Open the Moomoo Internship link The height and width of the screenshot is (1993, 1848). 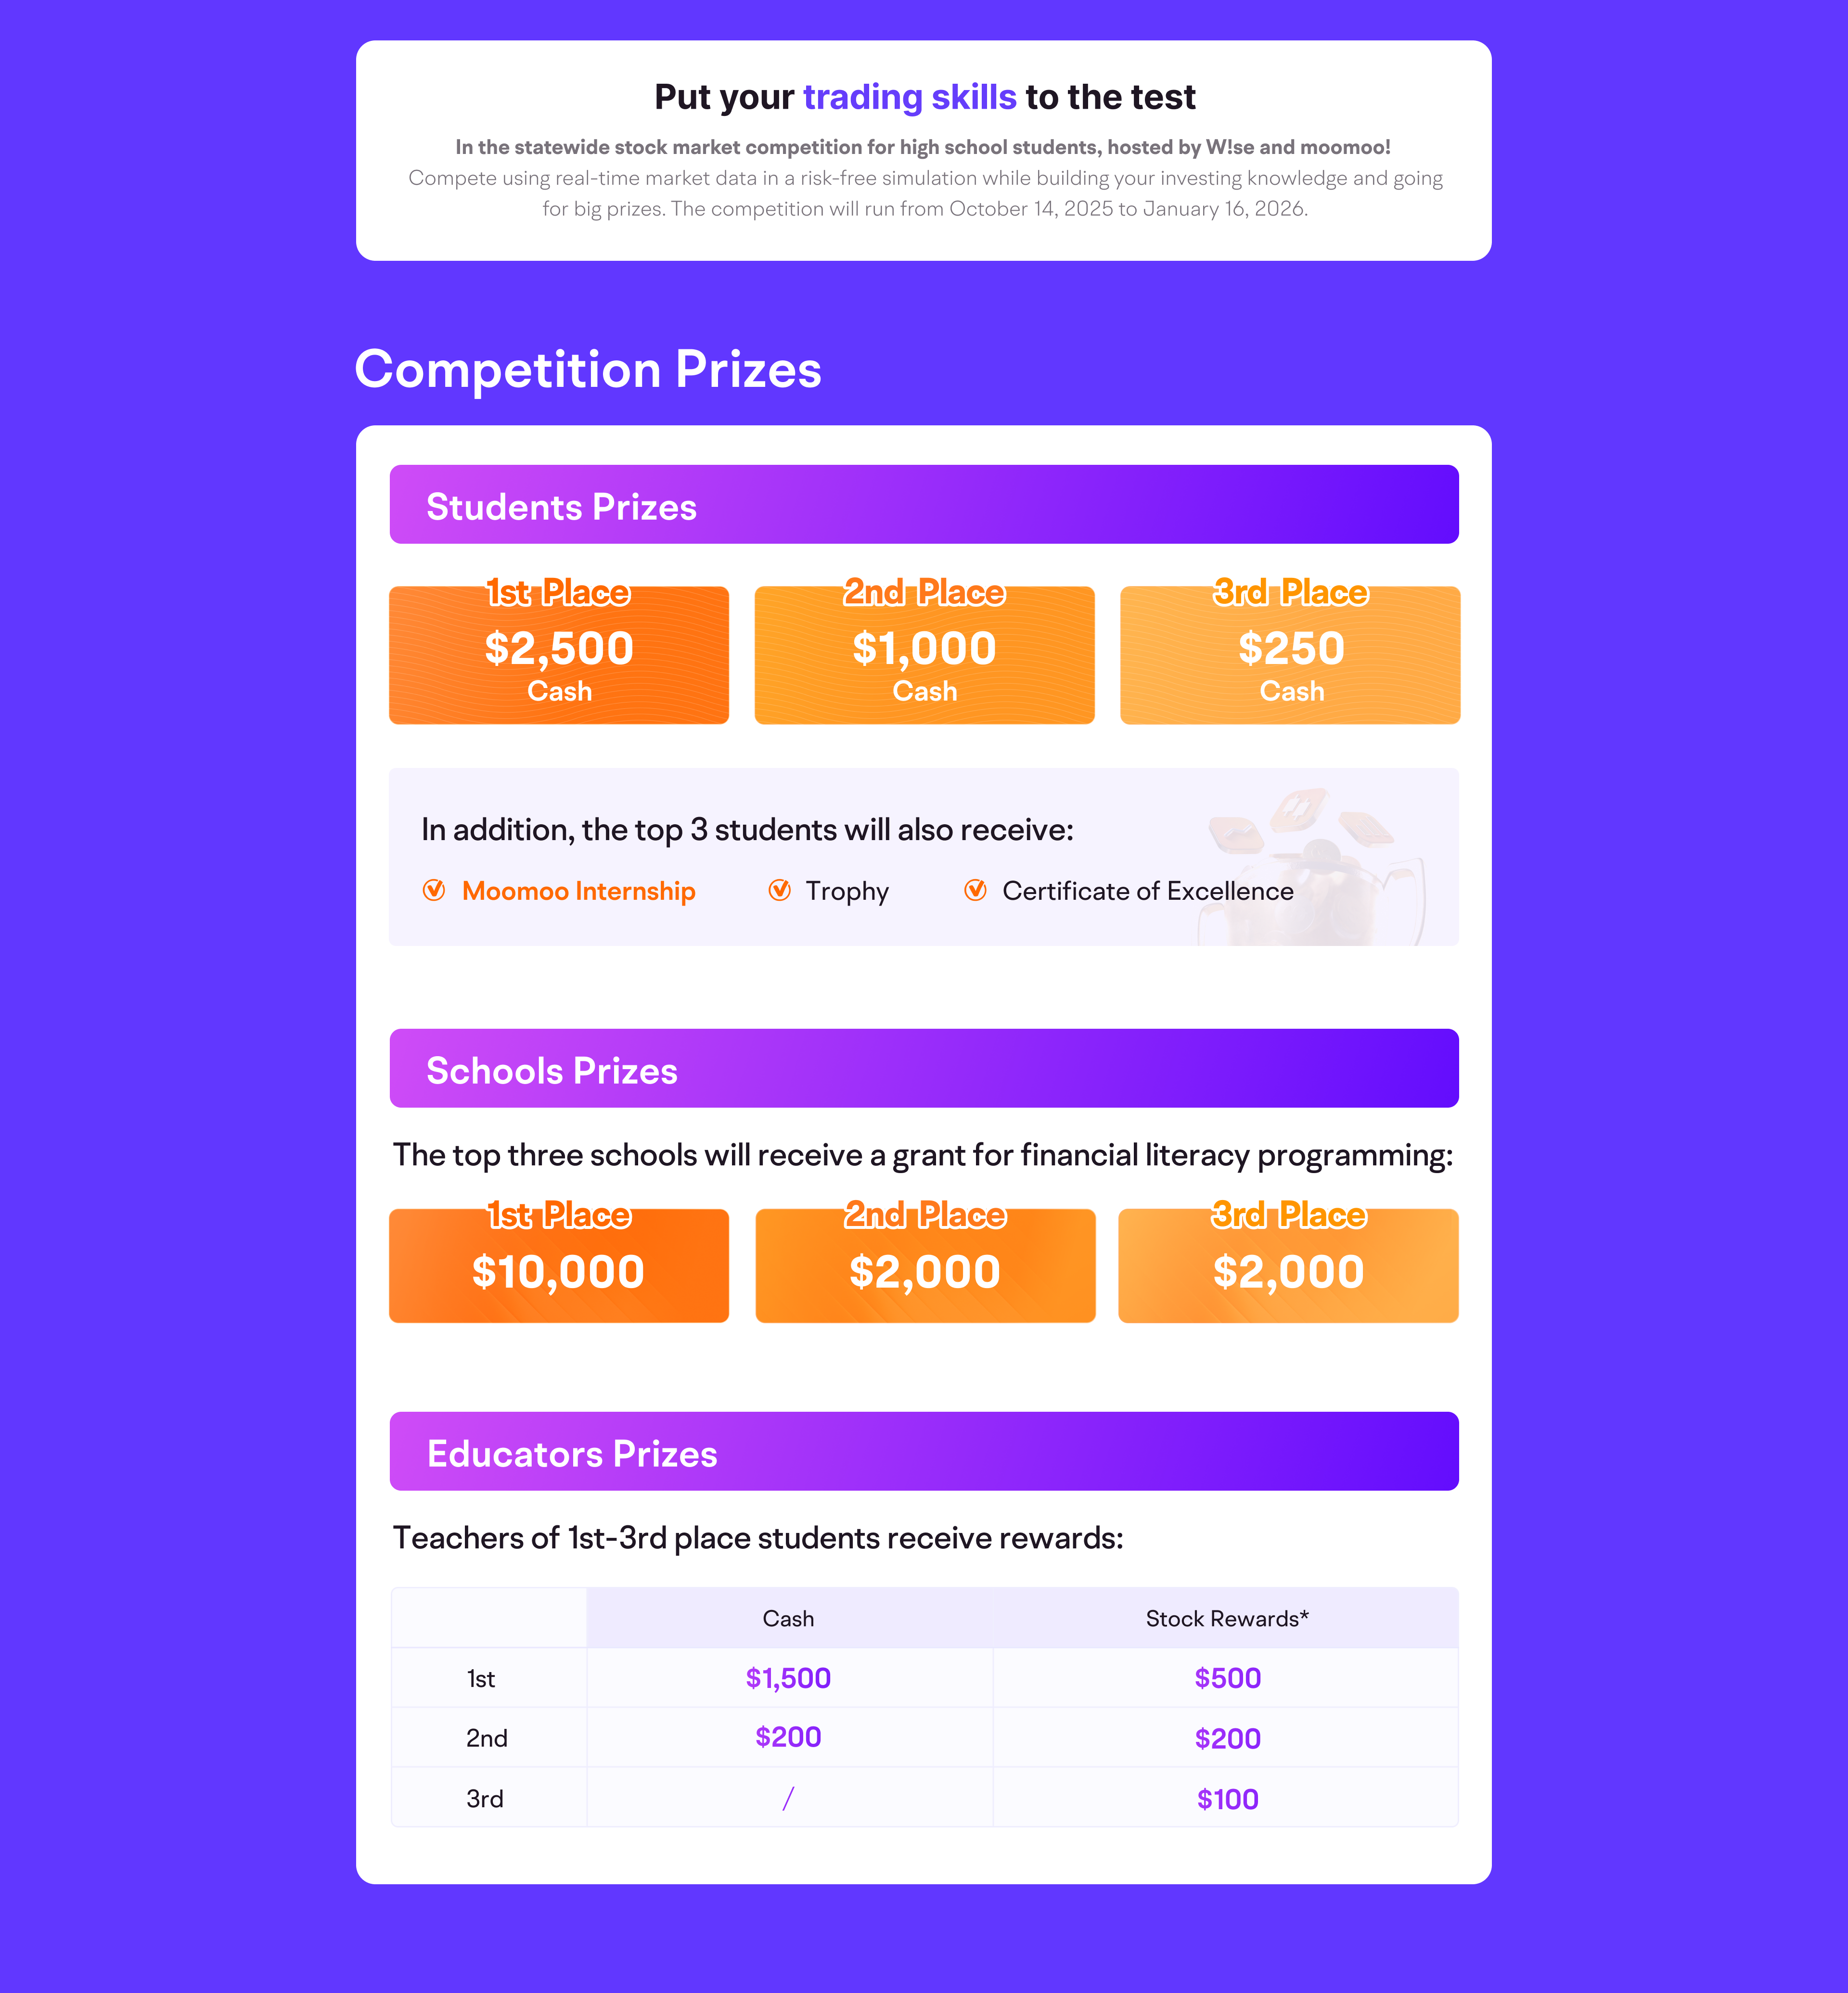tap(578, 891)
